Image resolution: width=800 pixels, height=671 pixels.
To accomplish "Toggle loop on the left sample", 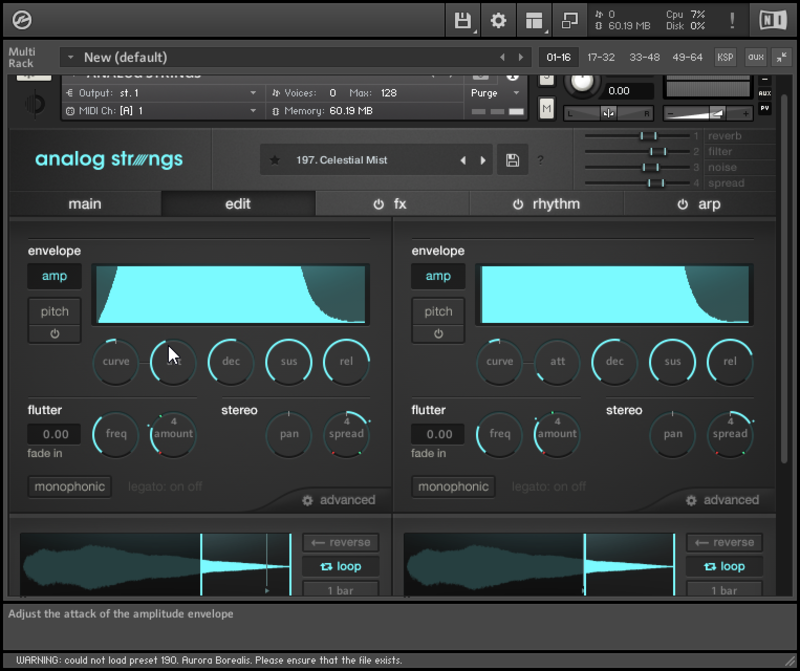I will click(x=341, y=566).
